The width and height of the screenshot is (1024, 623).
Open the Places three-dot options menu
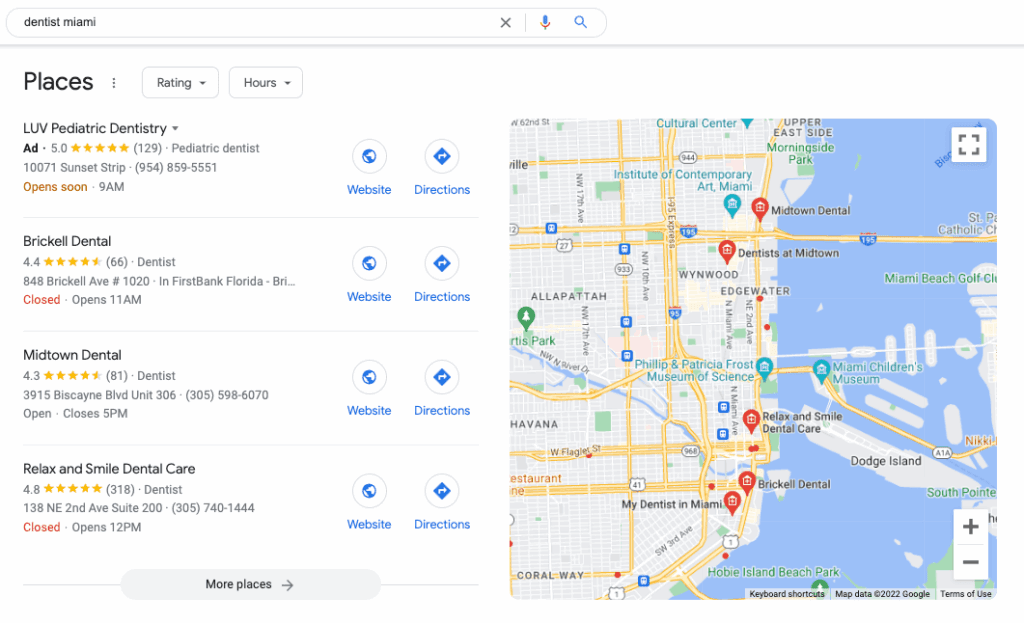click(114, 83)
